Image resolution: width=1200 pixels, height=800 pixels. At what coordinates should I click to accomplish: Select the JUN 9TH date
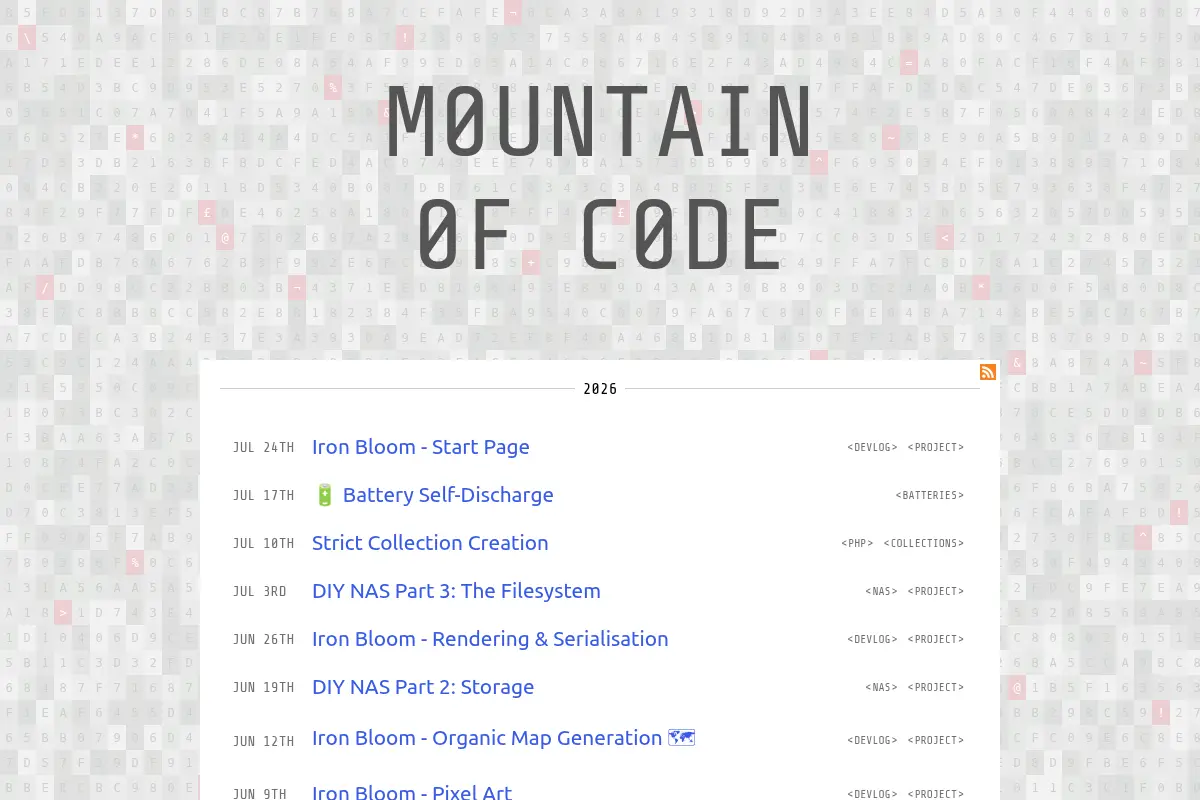pos(259,794)
